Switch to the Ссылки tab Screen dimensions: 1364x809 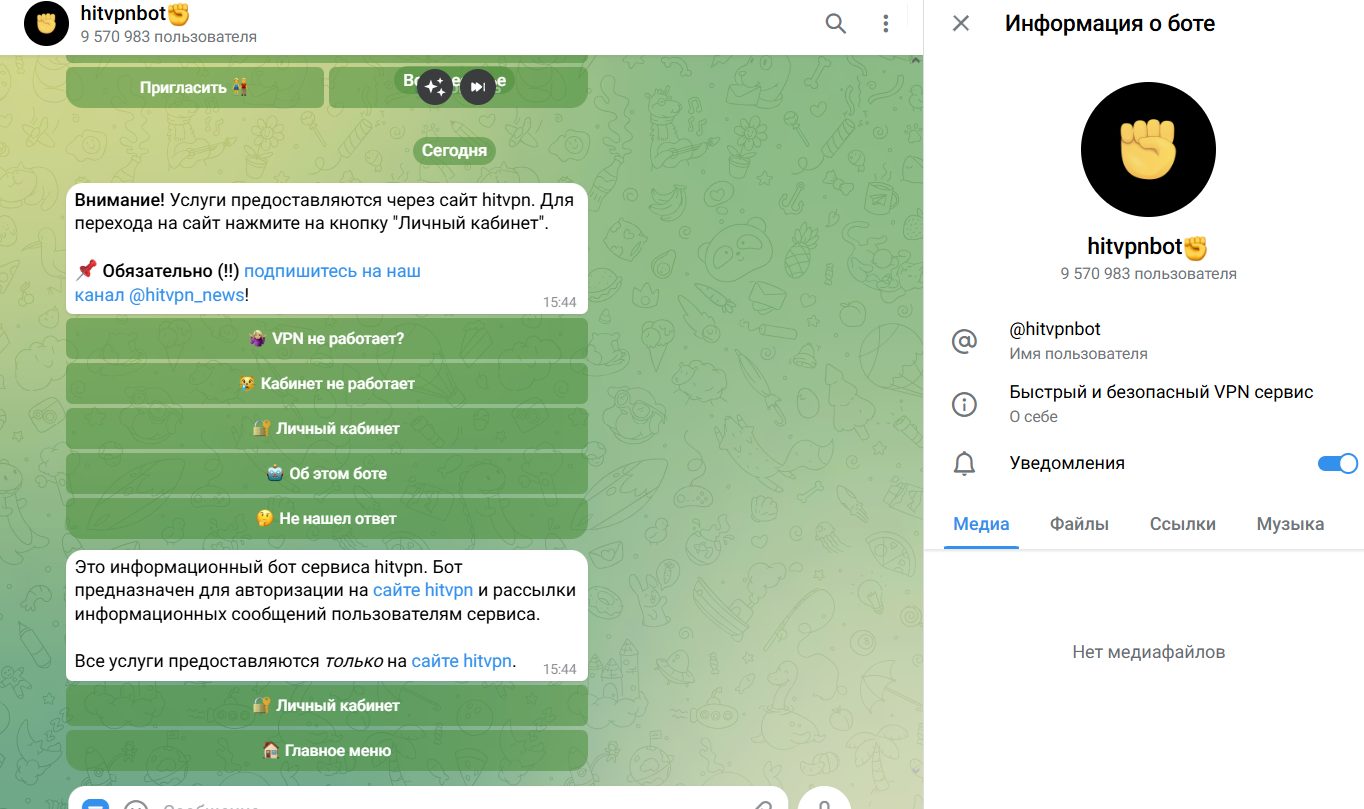(x=1183, y=524)
